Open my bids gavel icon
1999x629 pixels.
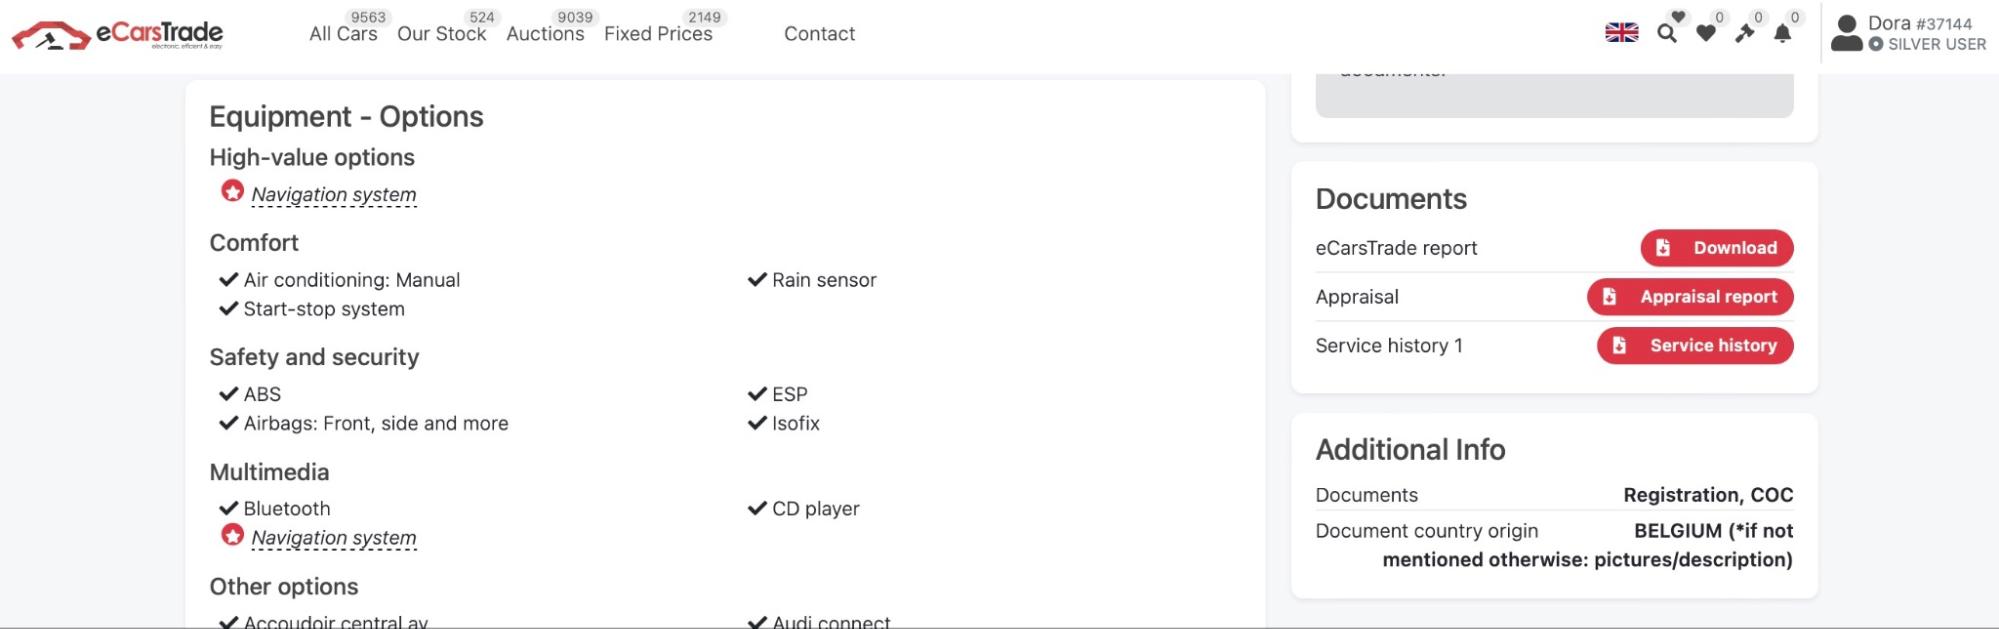point(1745,33)
